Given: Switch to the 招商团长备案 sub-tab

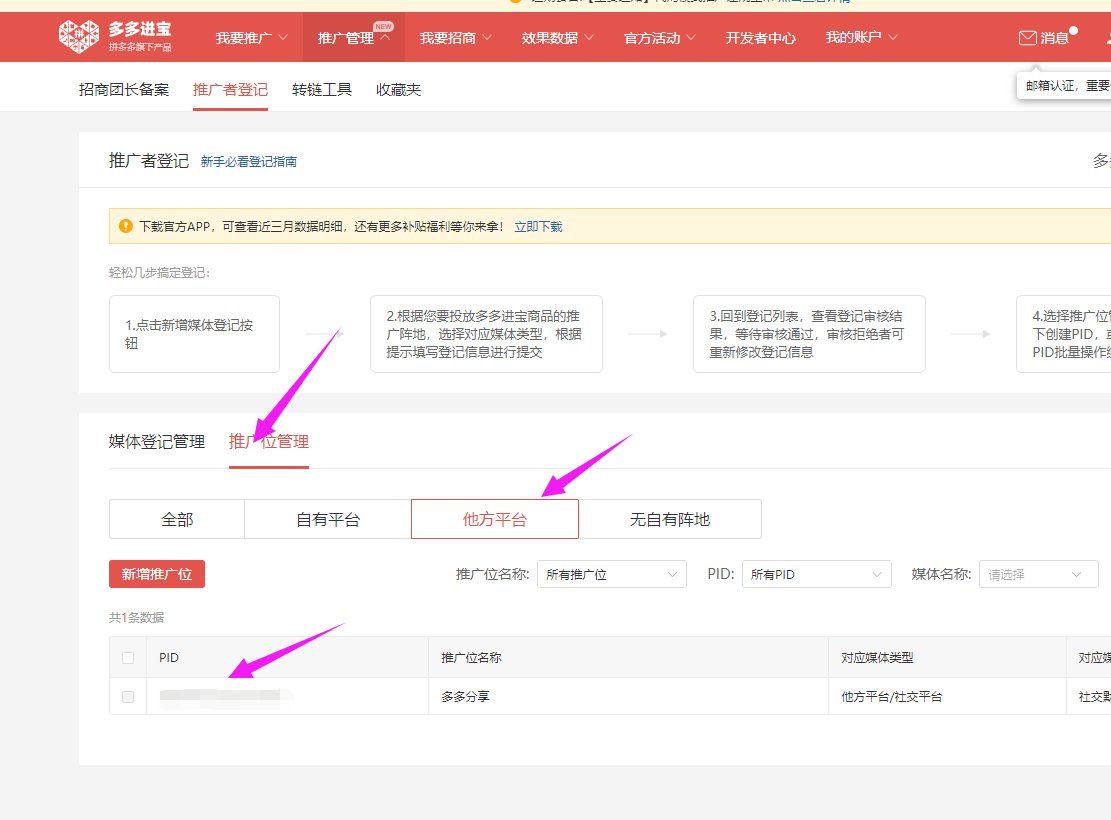Looking at the screenshot, I should [x=124, y=89].
